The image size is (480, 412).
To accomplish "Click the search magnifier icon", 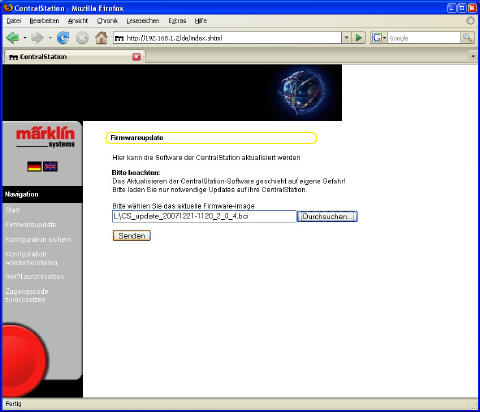I will click(467, 38).
